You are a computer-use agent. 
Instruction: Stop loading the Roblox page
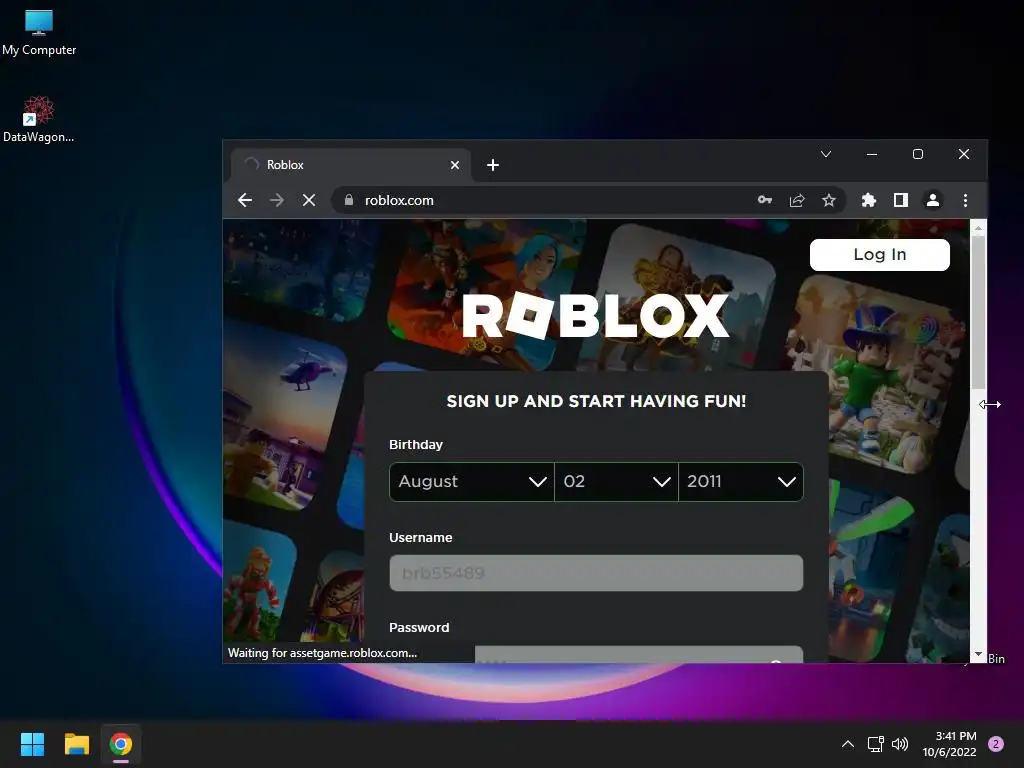tap(309, 200)
